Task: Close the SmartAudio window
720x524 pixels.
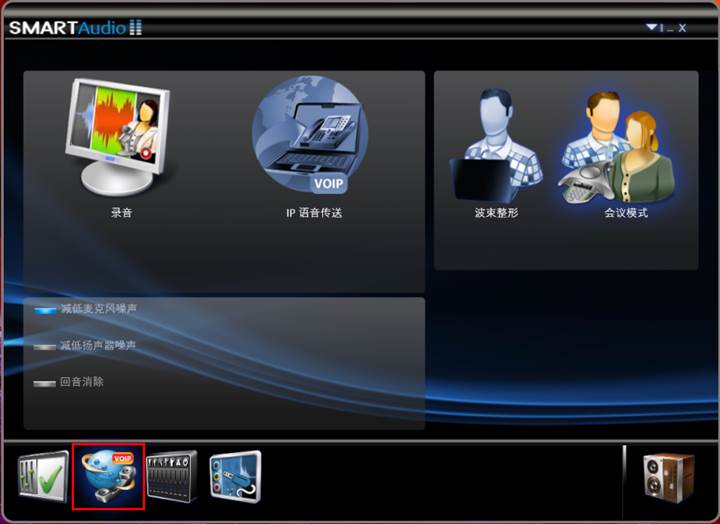Action: (682, 28)
